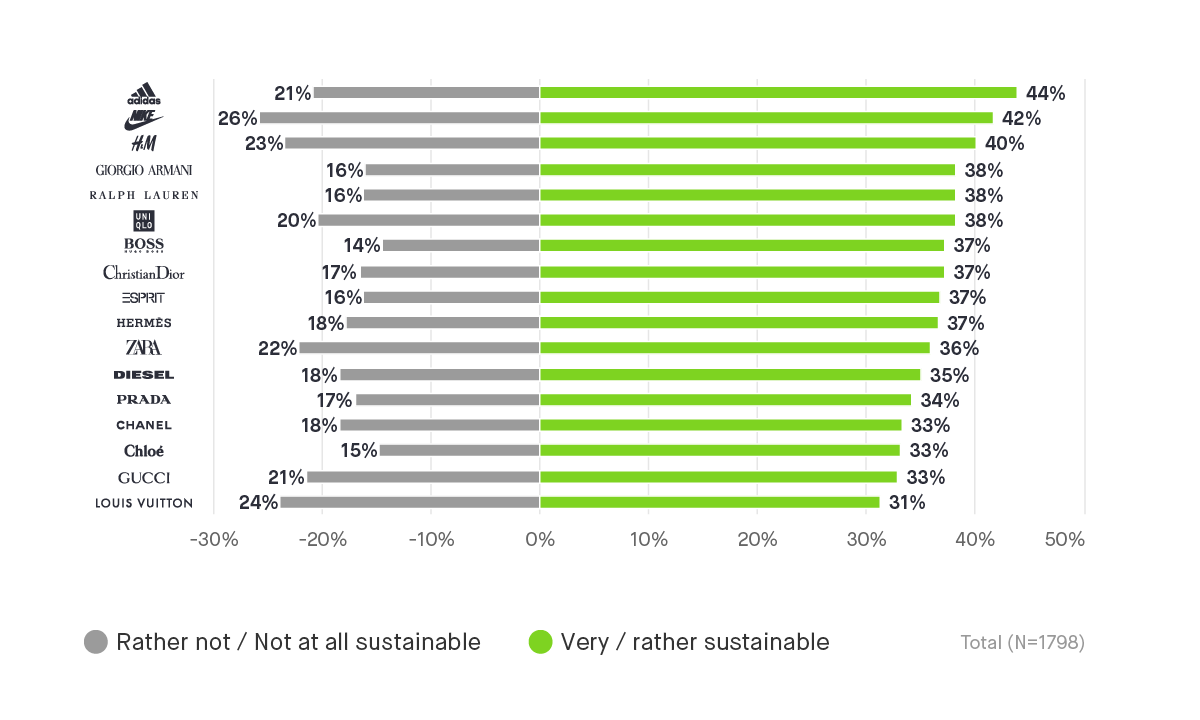Click the Zara logo

144,348
